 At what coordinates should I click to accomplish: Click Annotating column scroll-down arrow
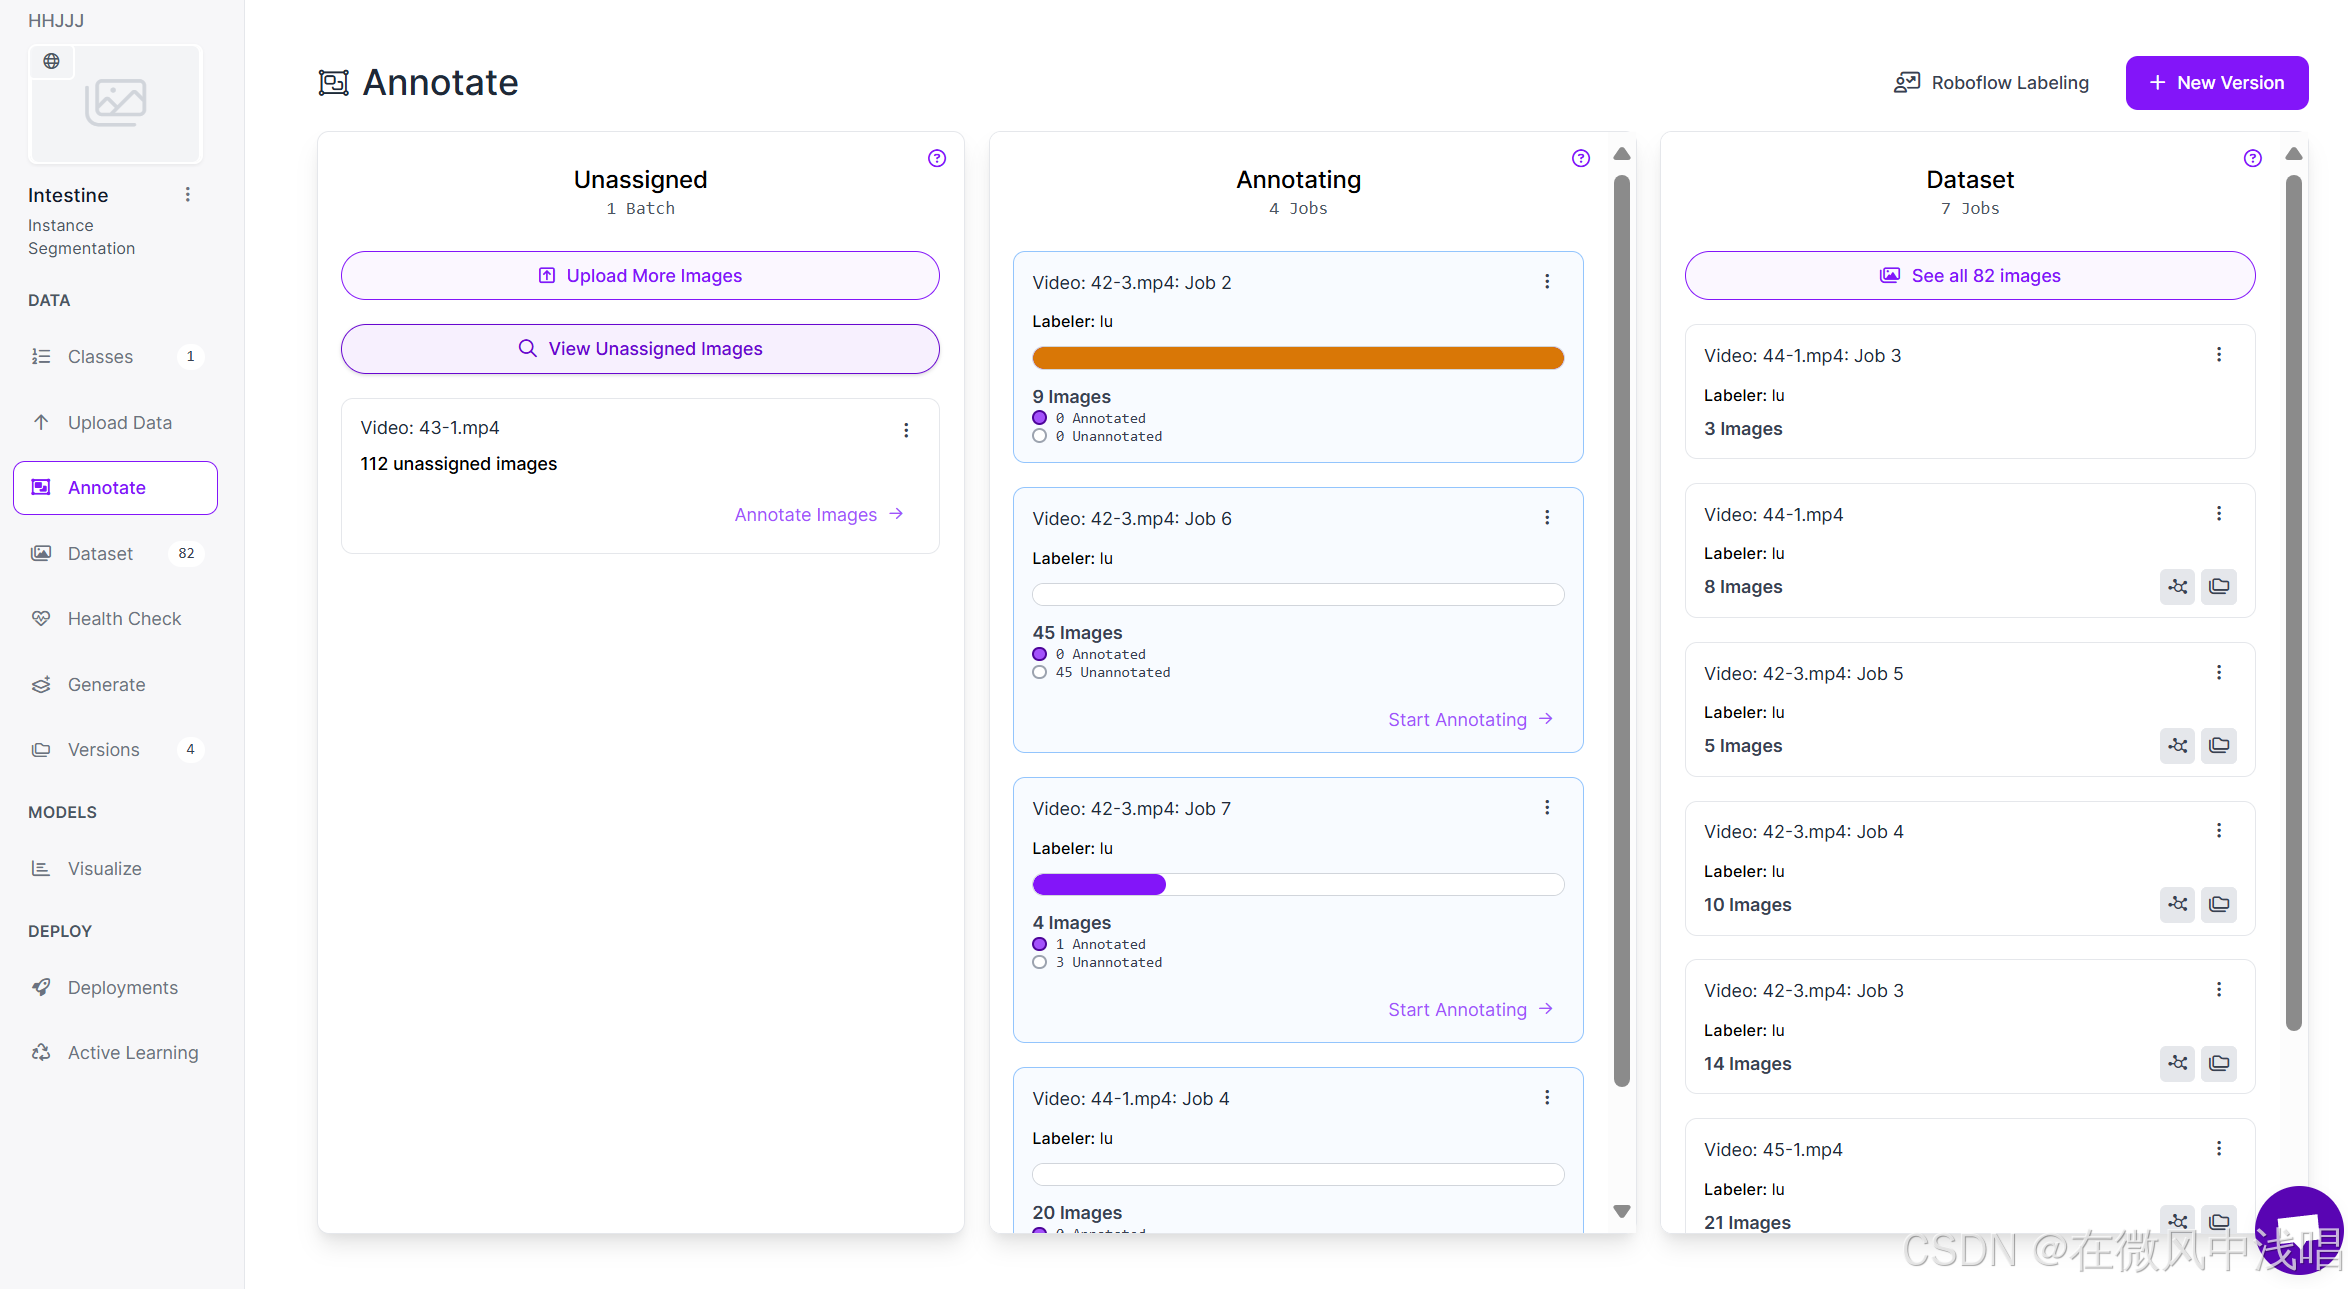tap(1621, 1211)
